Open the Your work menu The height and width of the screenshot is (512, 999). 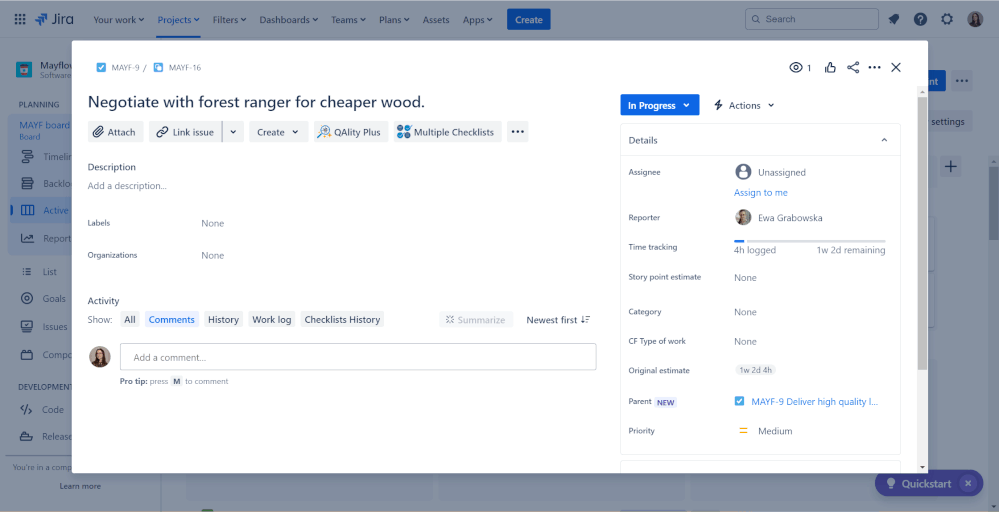click(119, 20)
